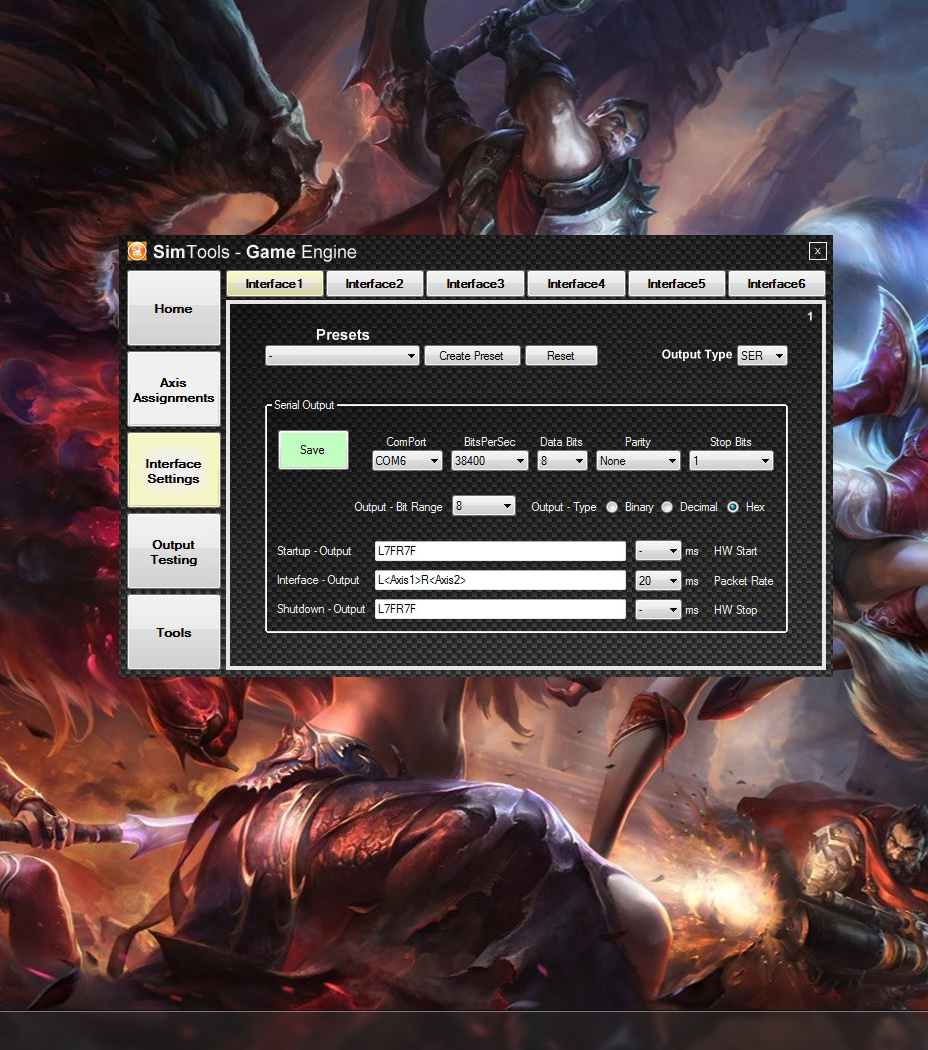
Task: Select the Hex output type radio button
Action: (x=733, y=507)
